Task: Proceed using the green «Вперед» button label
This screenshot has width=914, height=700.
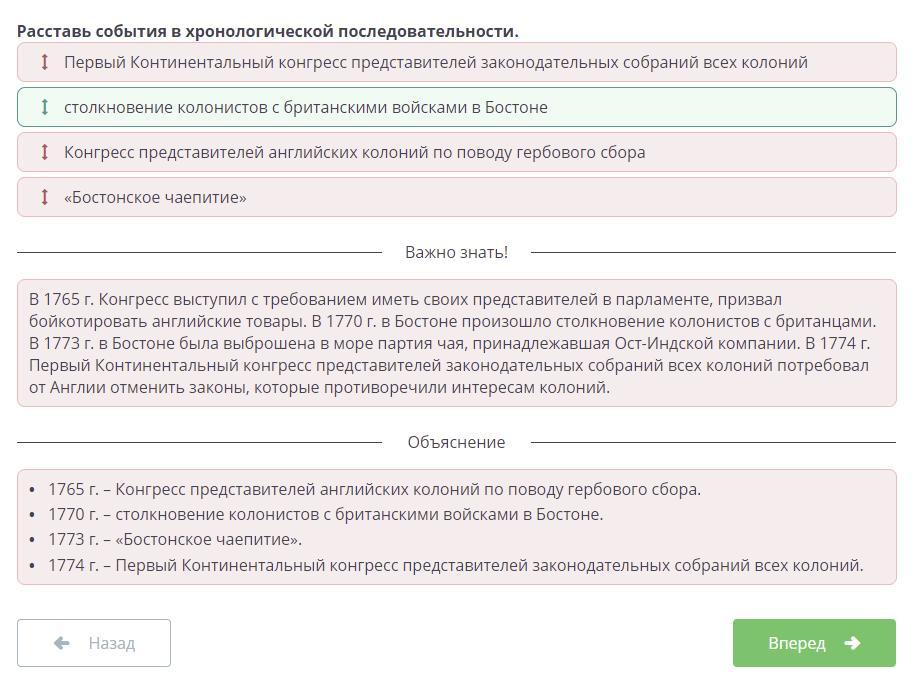Action: [796, 643]
